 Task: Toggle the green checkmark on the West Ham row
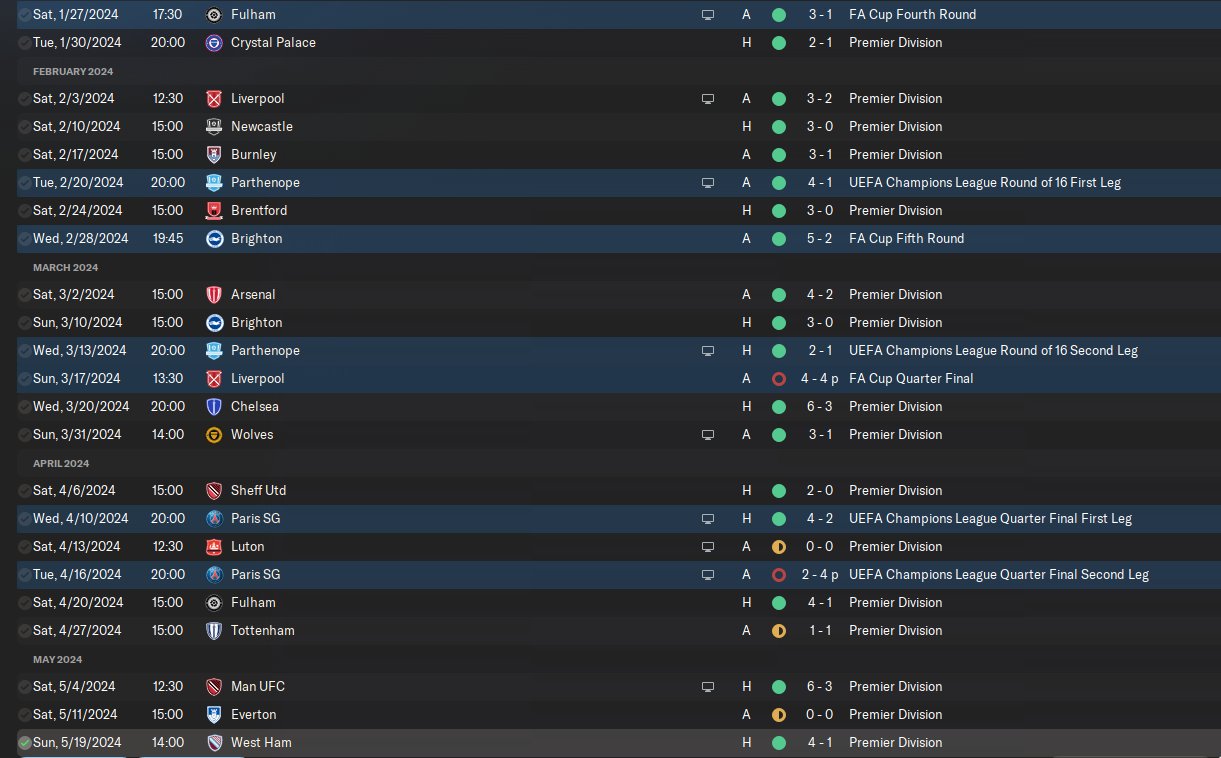coord(24,743)
